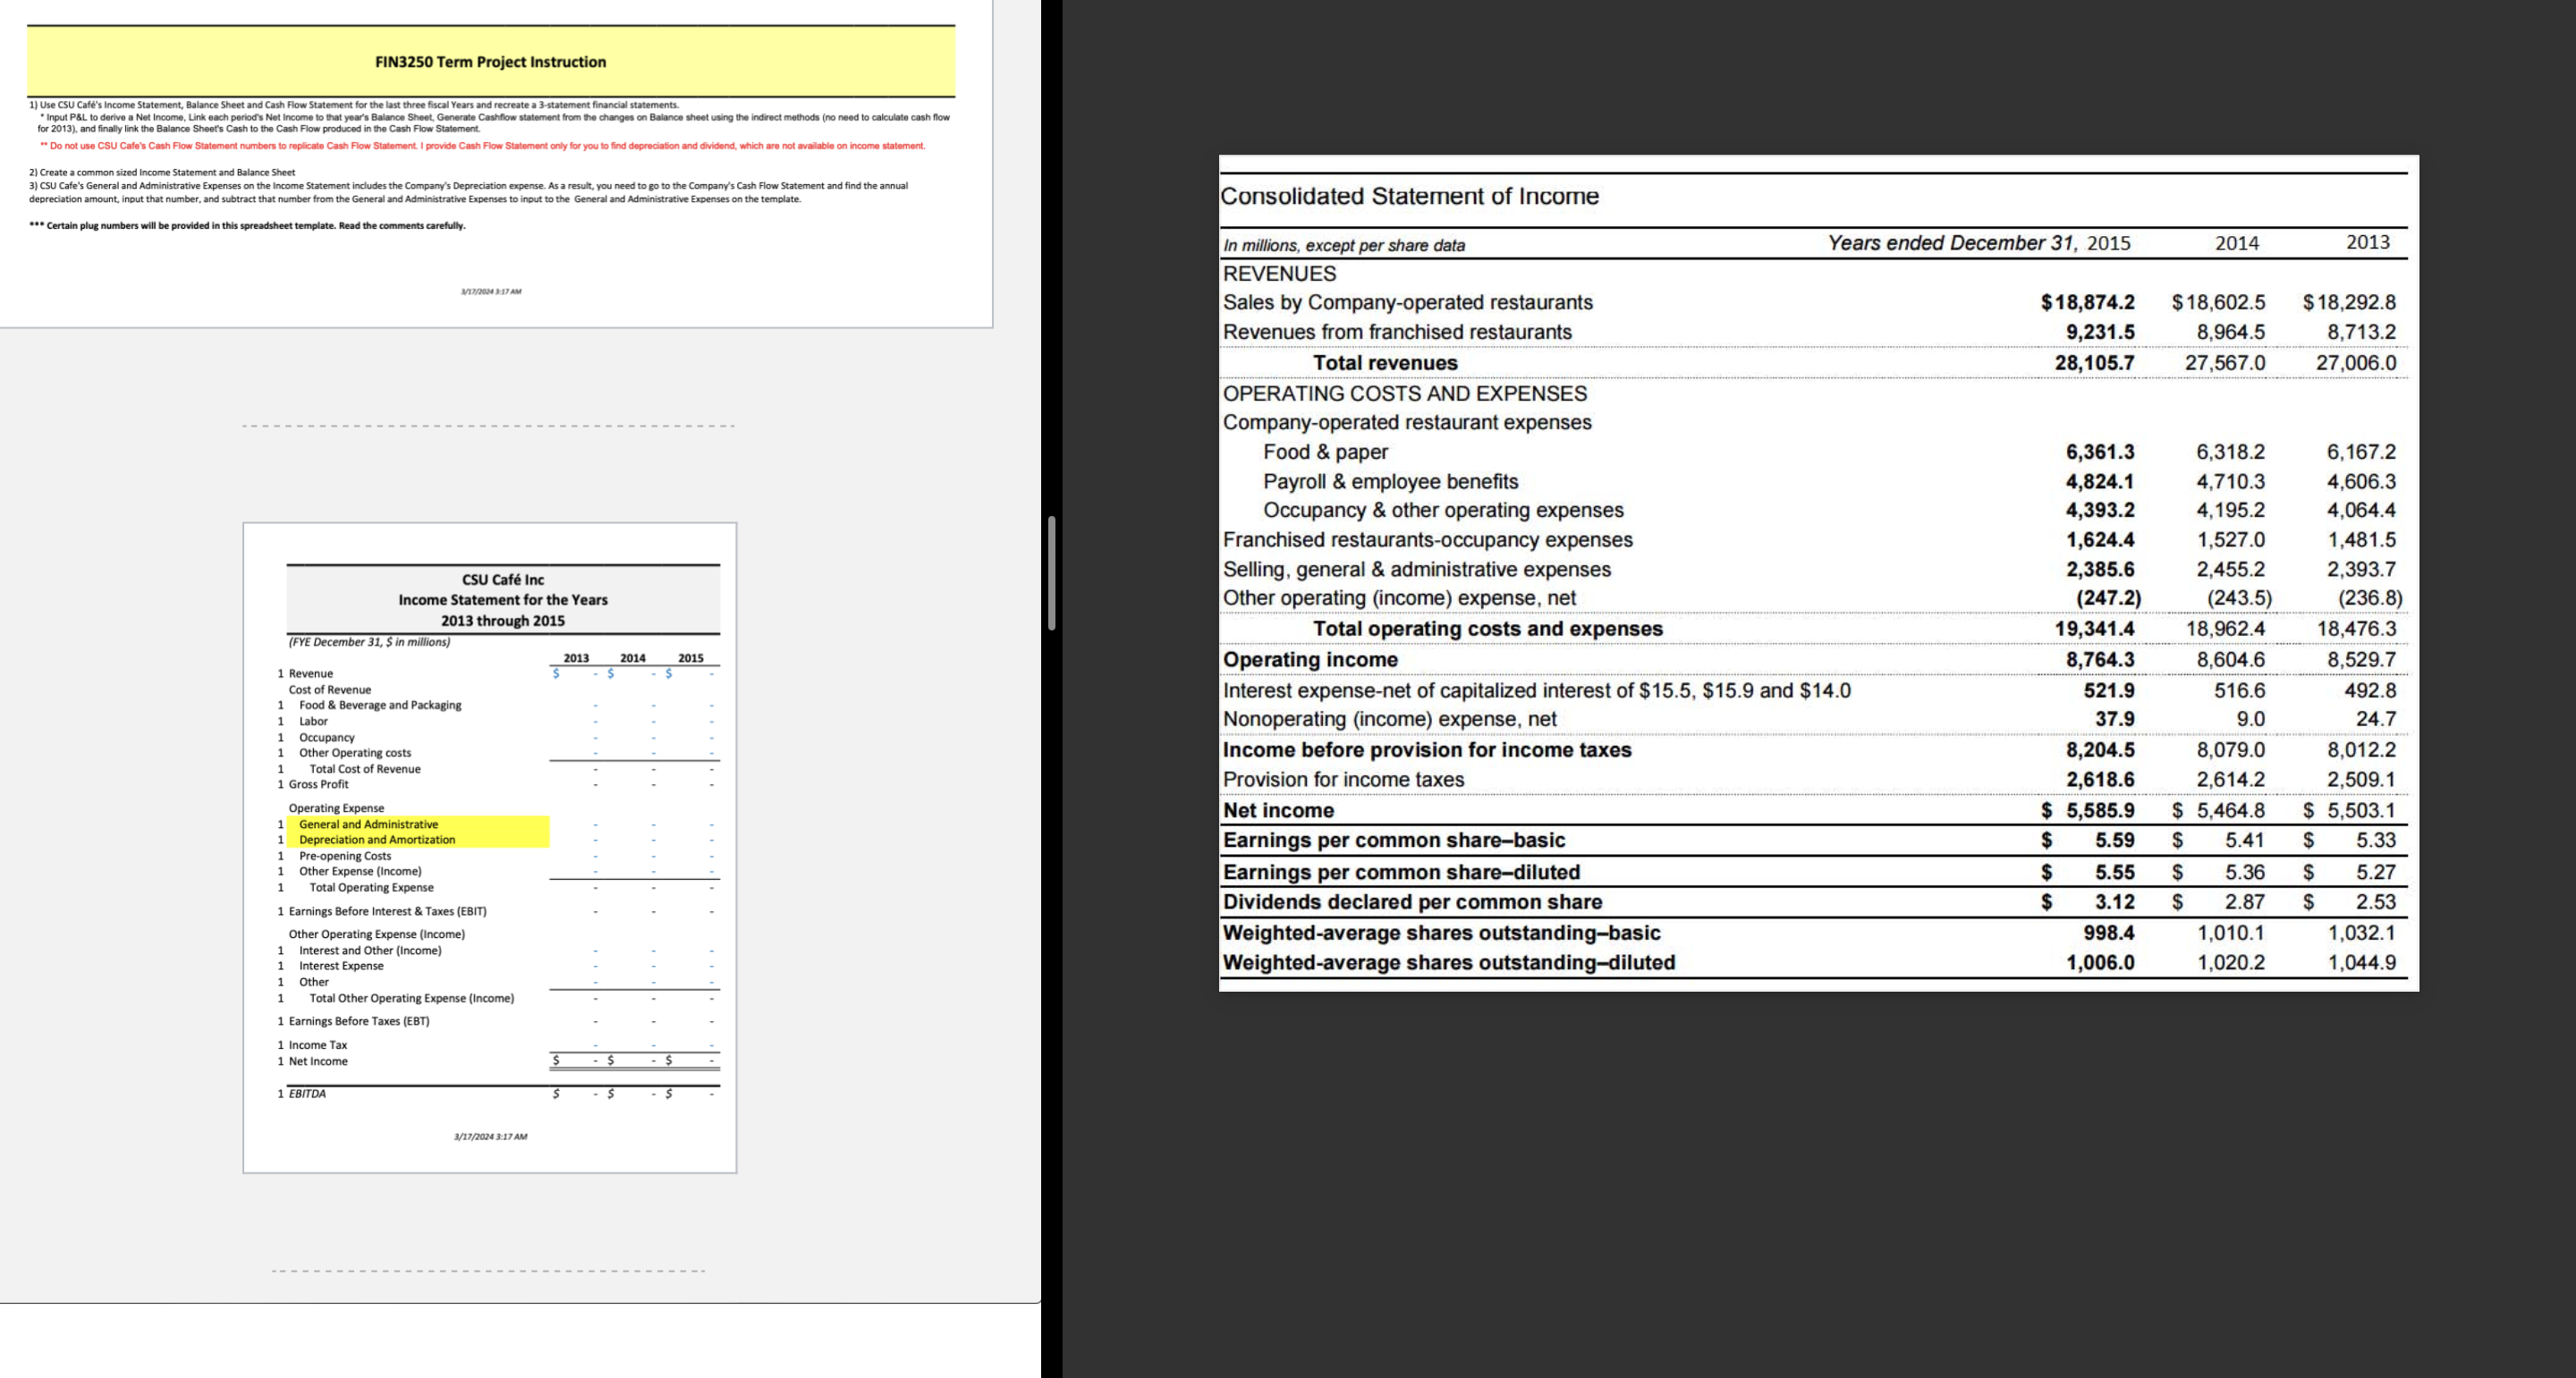This screenshot has width=2576, height=1378.
Task: Select the Consolidated Statement of Income title
Action: [1408, 195]
